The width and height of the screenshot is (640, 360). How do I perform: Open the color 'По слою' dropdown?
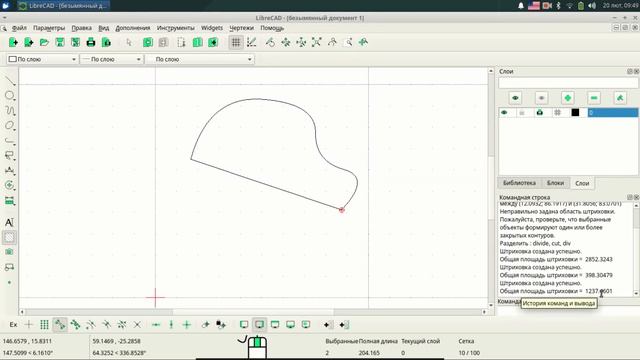pyautogui.click(x=42, y=59)
